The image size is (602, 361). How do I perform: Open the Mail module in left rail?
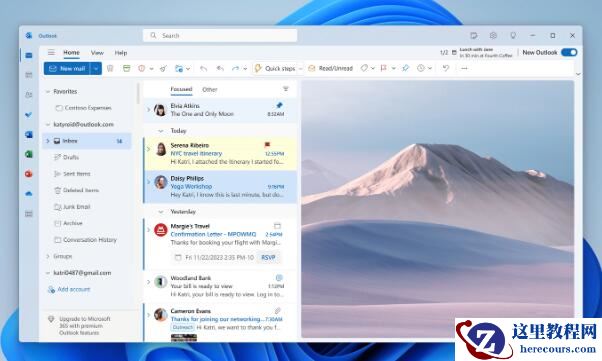point(29,55)
